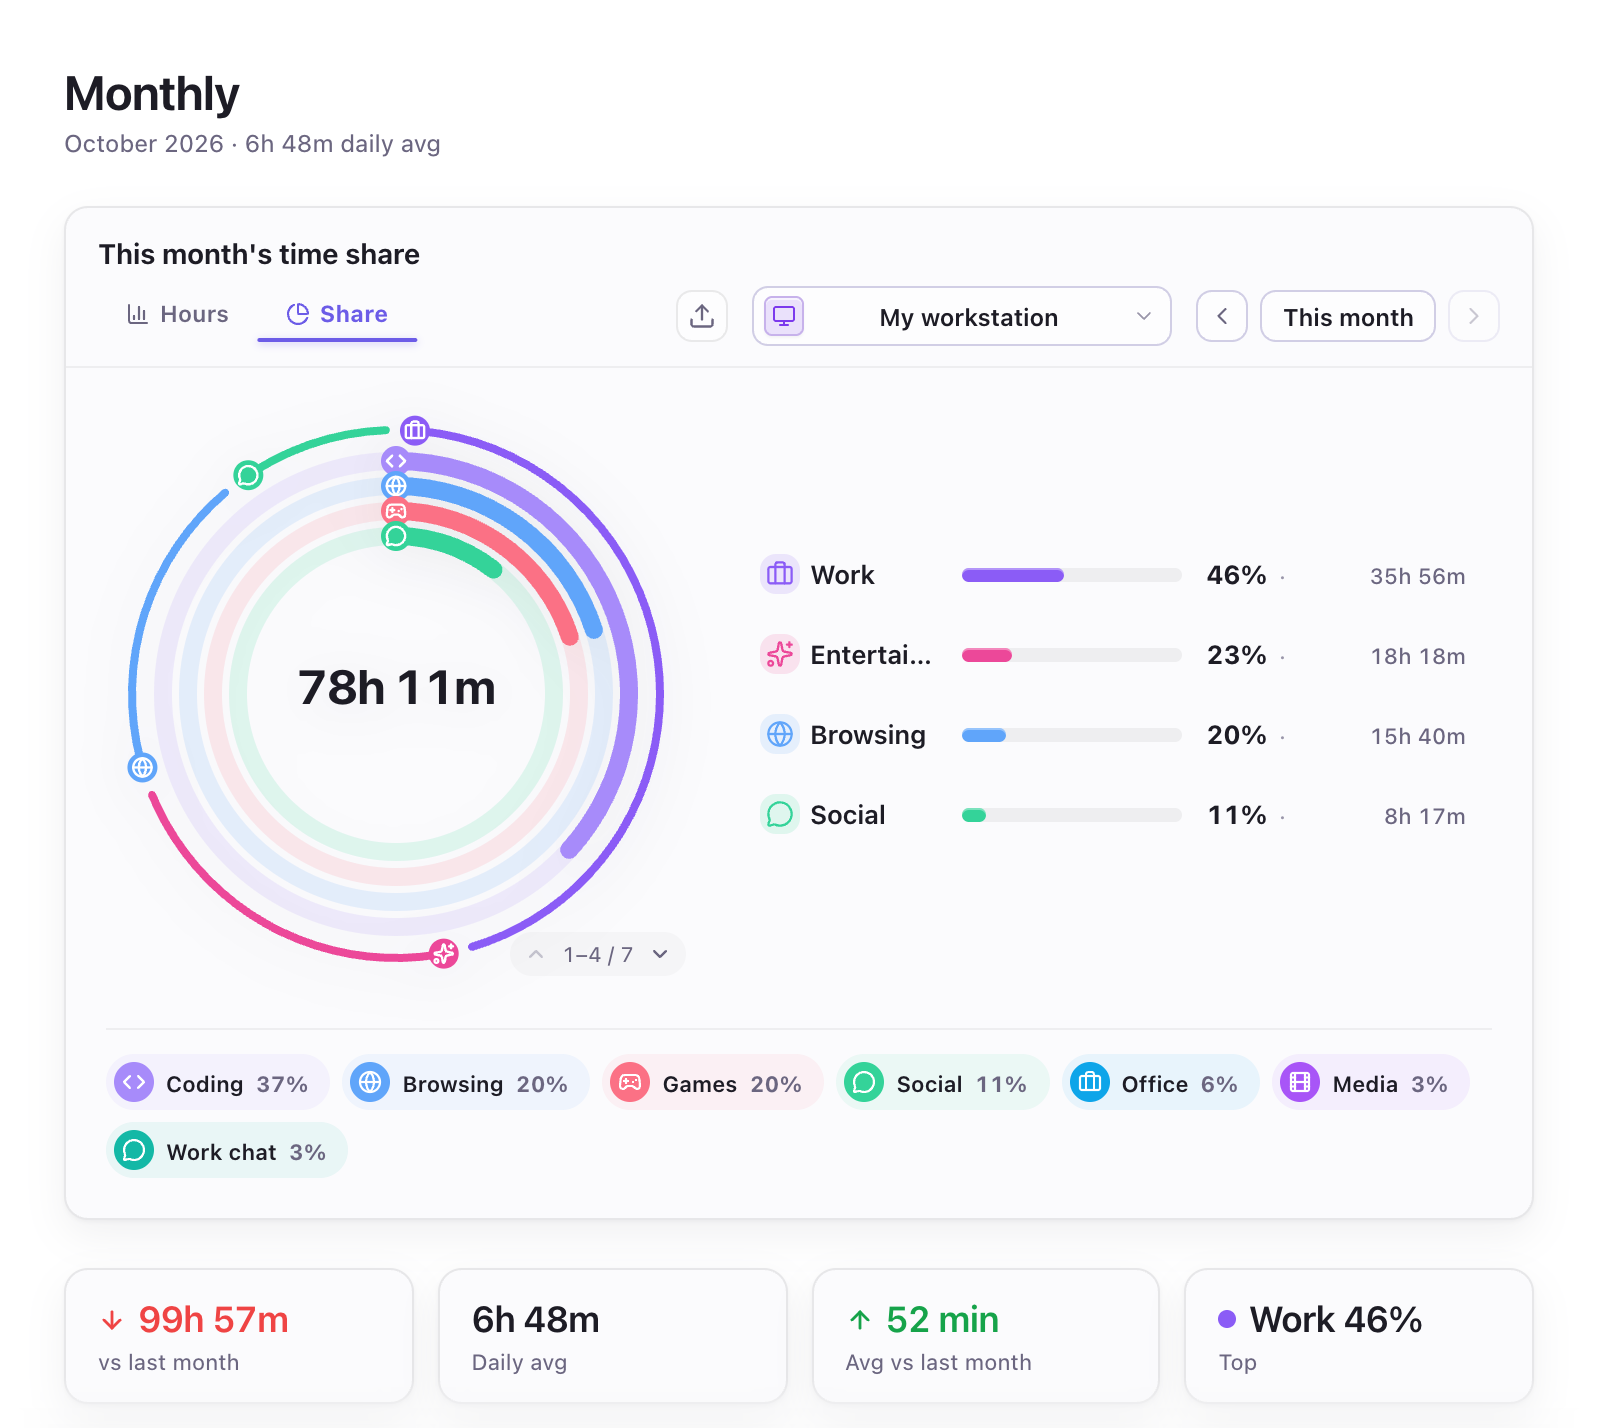This screenshot has height=1428, width=1598.
Task: Click the Work briefcase icon in legend
Action: pos(780,574)
